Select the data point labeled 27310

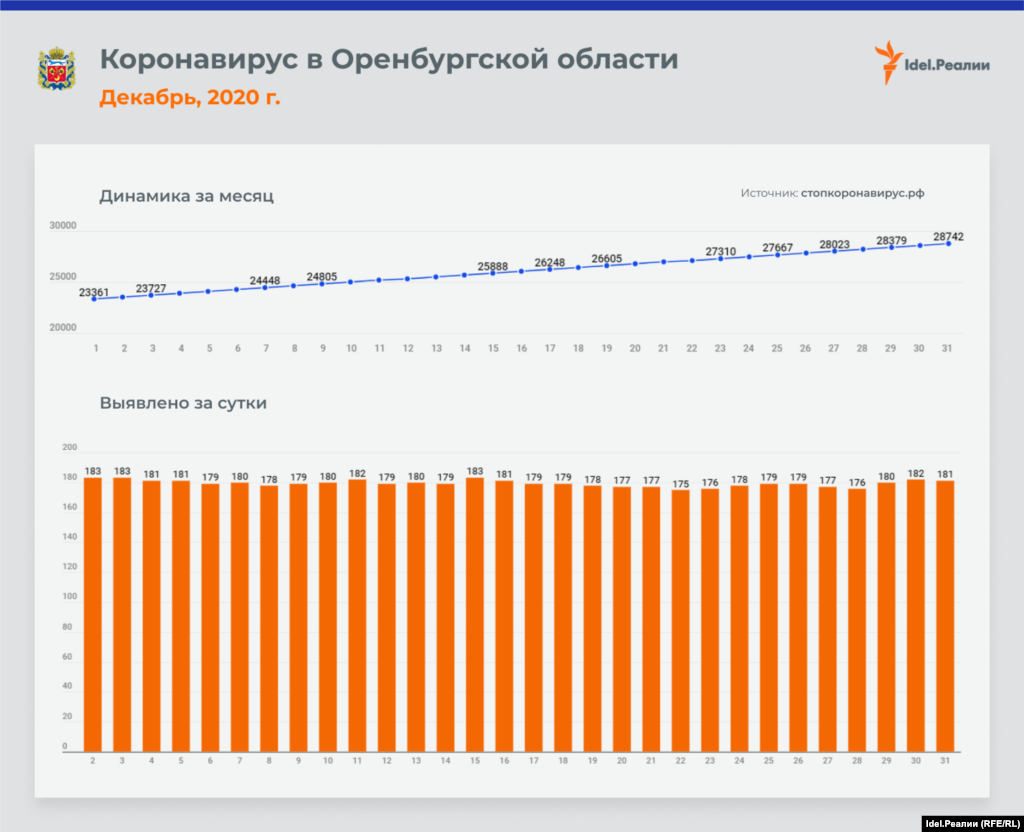pyautogui.click(x=721, y=258)
